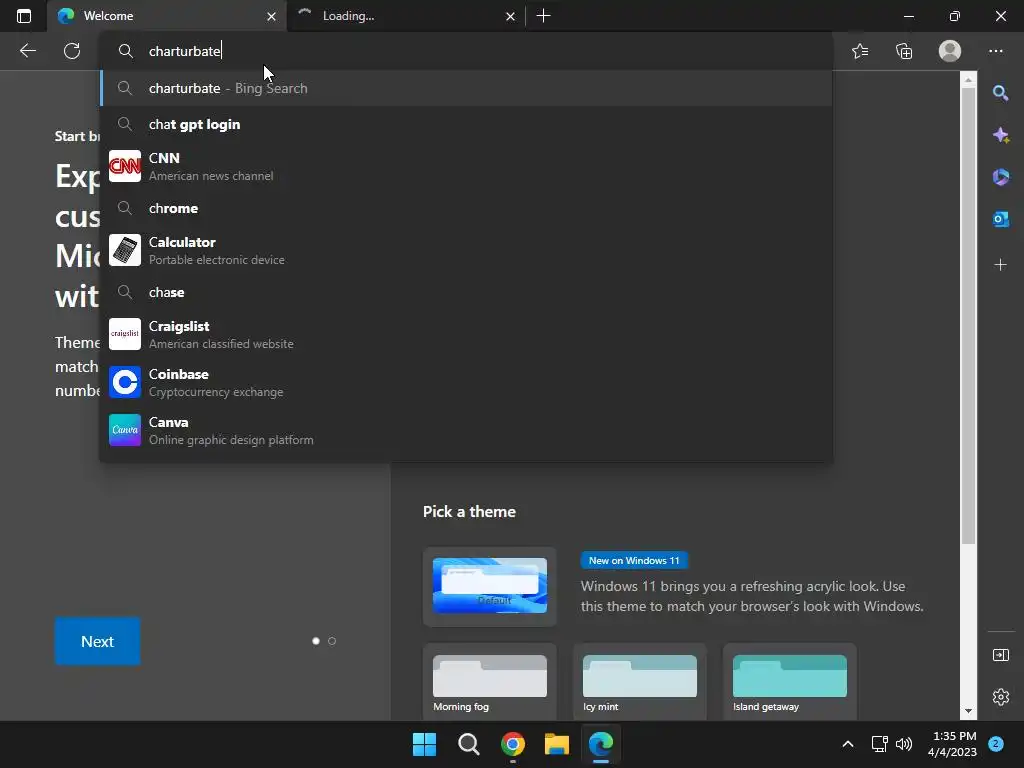
Task: Open the sidebar settings gear icon
Action: [1000, 697]
